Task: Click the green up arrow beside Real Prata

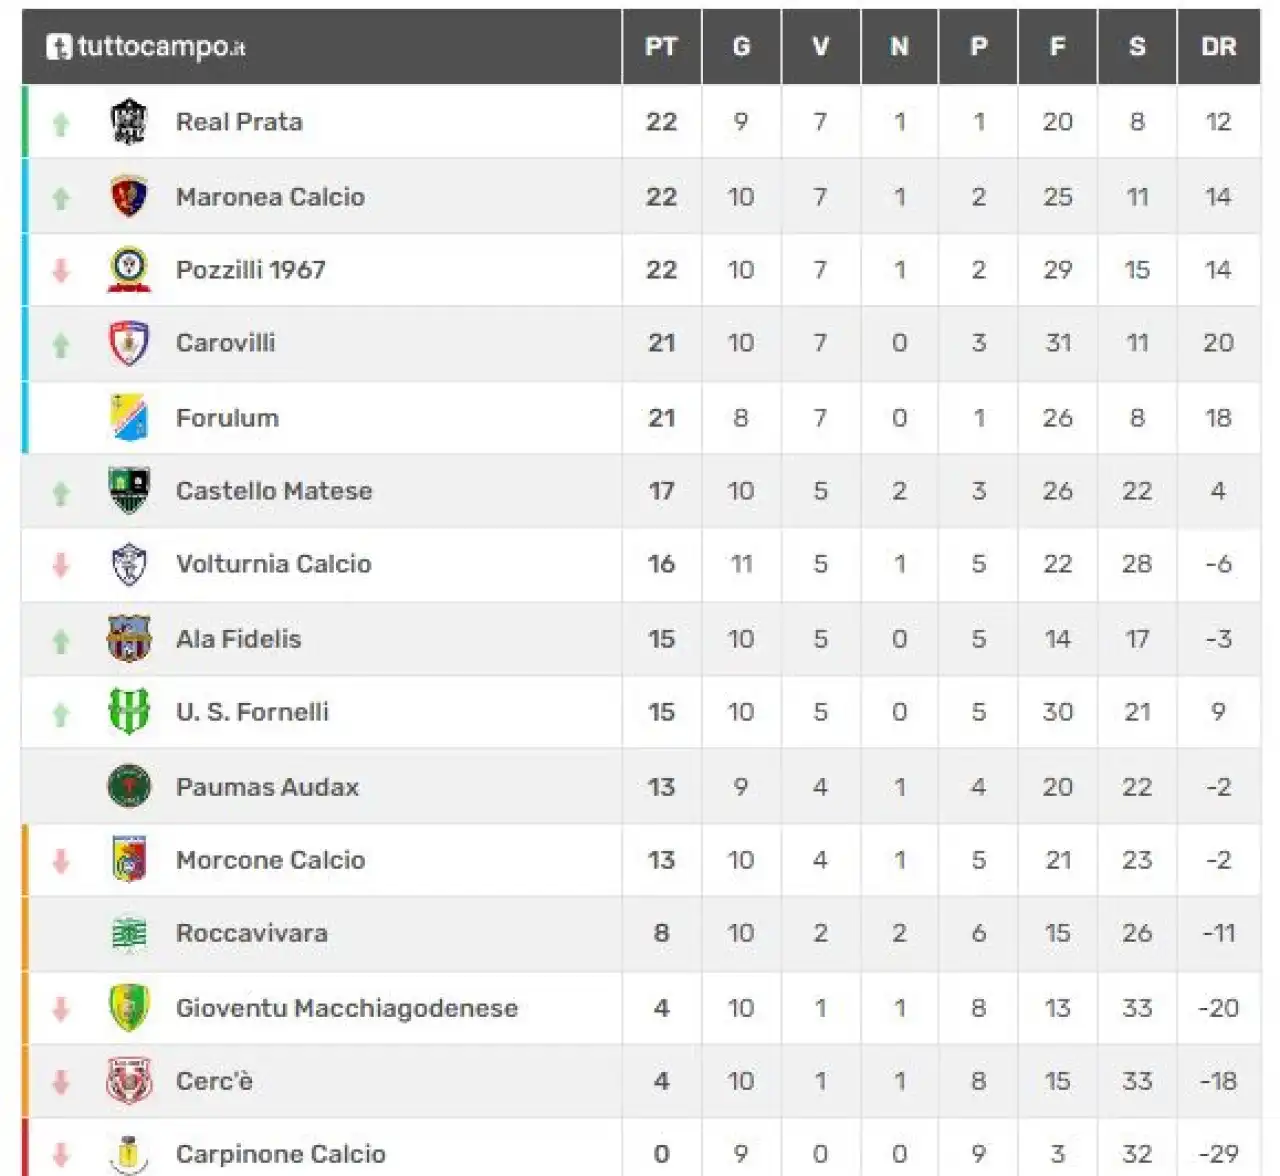Action: pos(61,123)
